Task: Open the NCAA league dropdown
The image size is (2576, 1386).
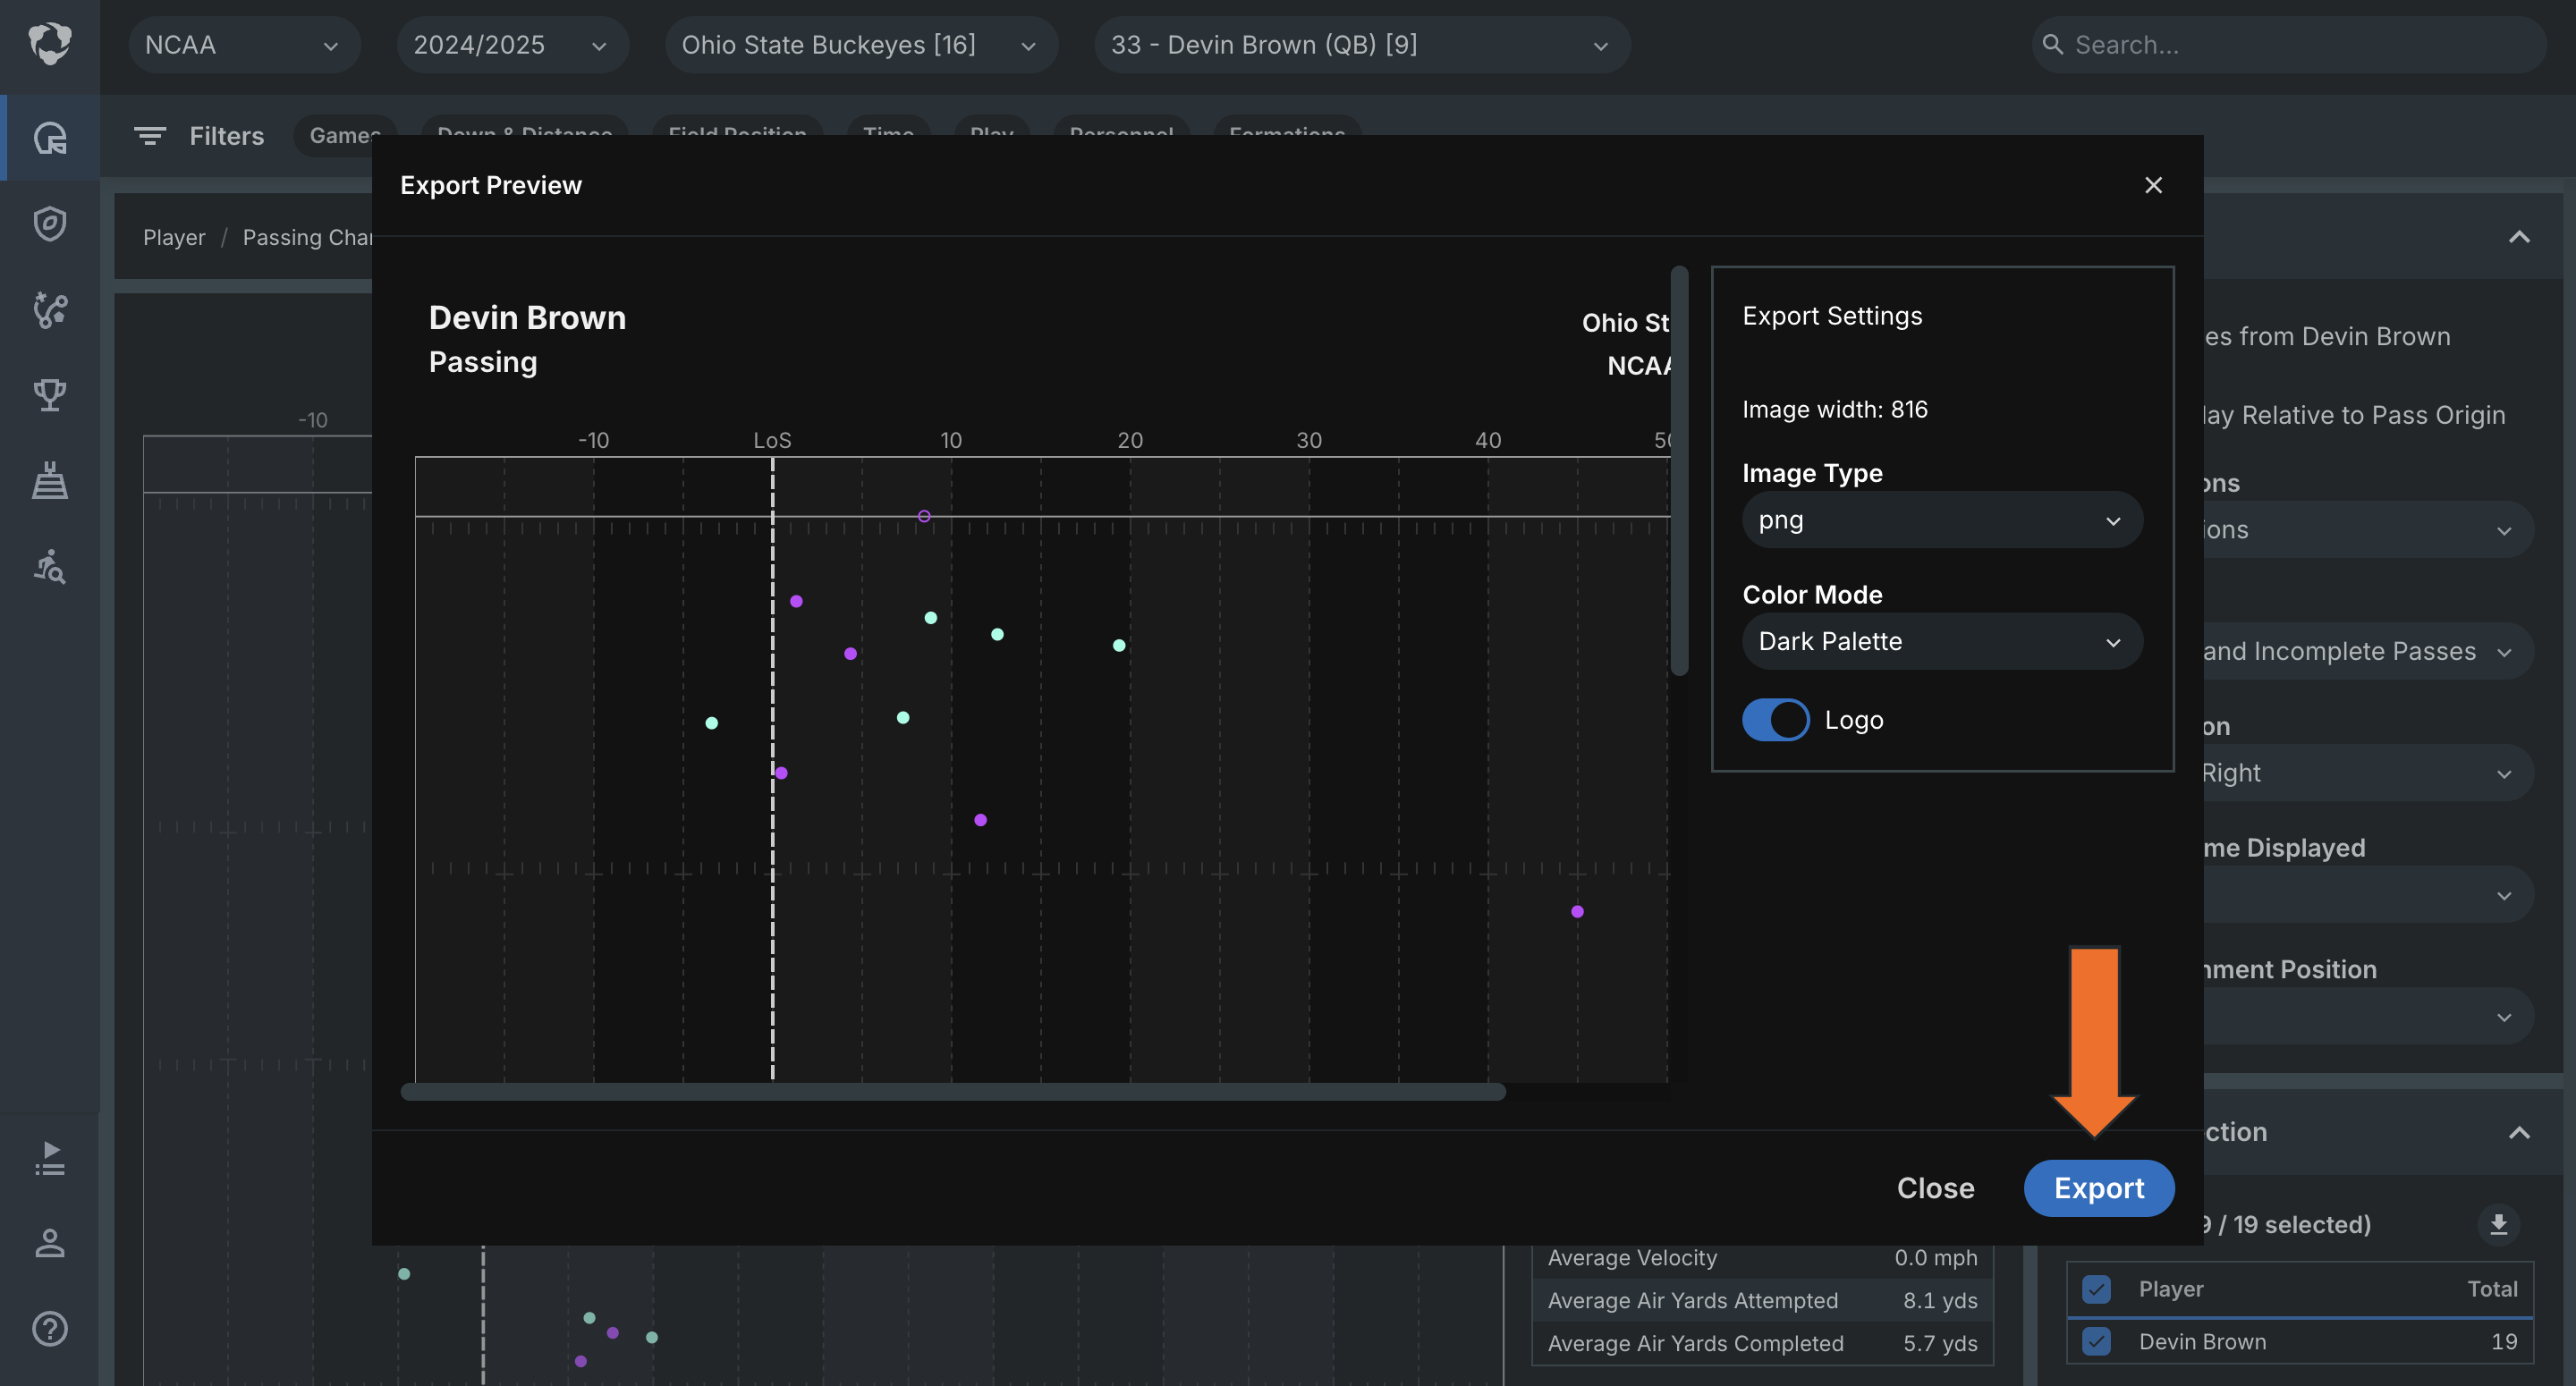Action: click(x=244, y=45)
